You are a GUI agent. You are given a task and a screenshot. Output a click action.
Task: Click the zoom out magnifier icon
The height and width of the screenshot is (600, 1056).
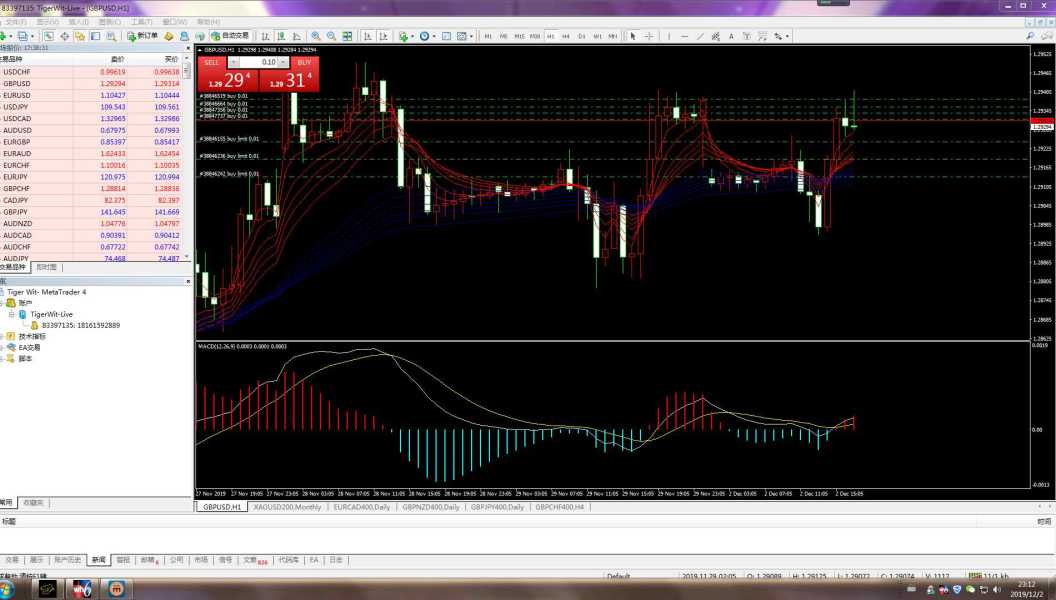point(331,36)
